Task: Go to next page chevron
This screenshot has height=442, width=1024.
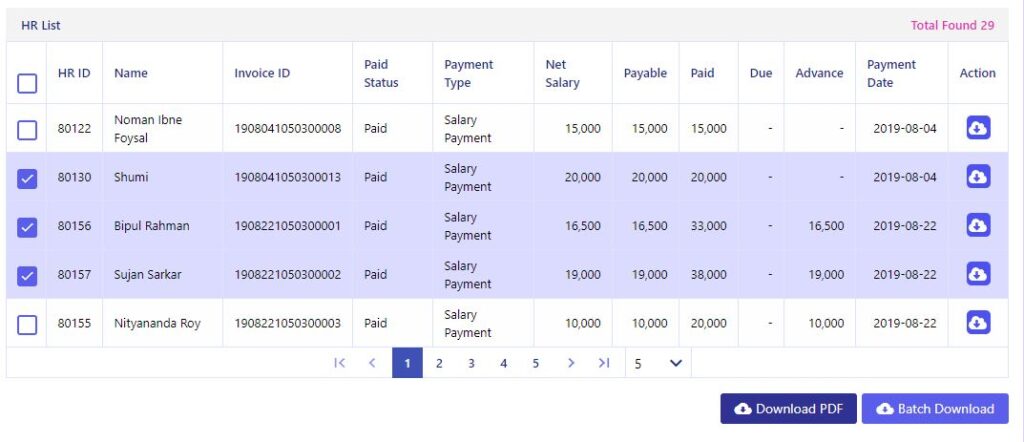Action: (571, 363)
